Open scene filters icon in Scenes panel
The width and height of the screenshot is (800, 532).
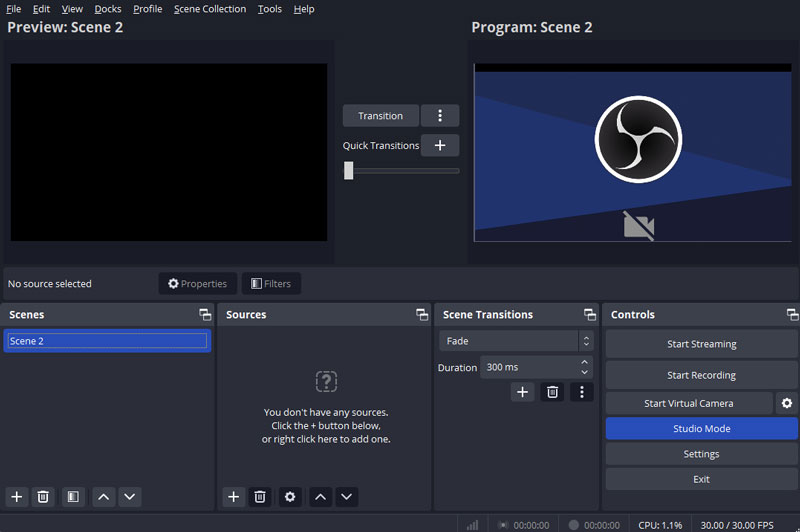[73, 496]
